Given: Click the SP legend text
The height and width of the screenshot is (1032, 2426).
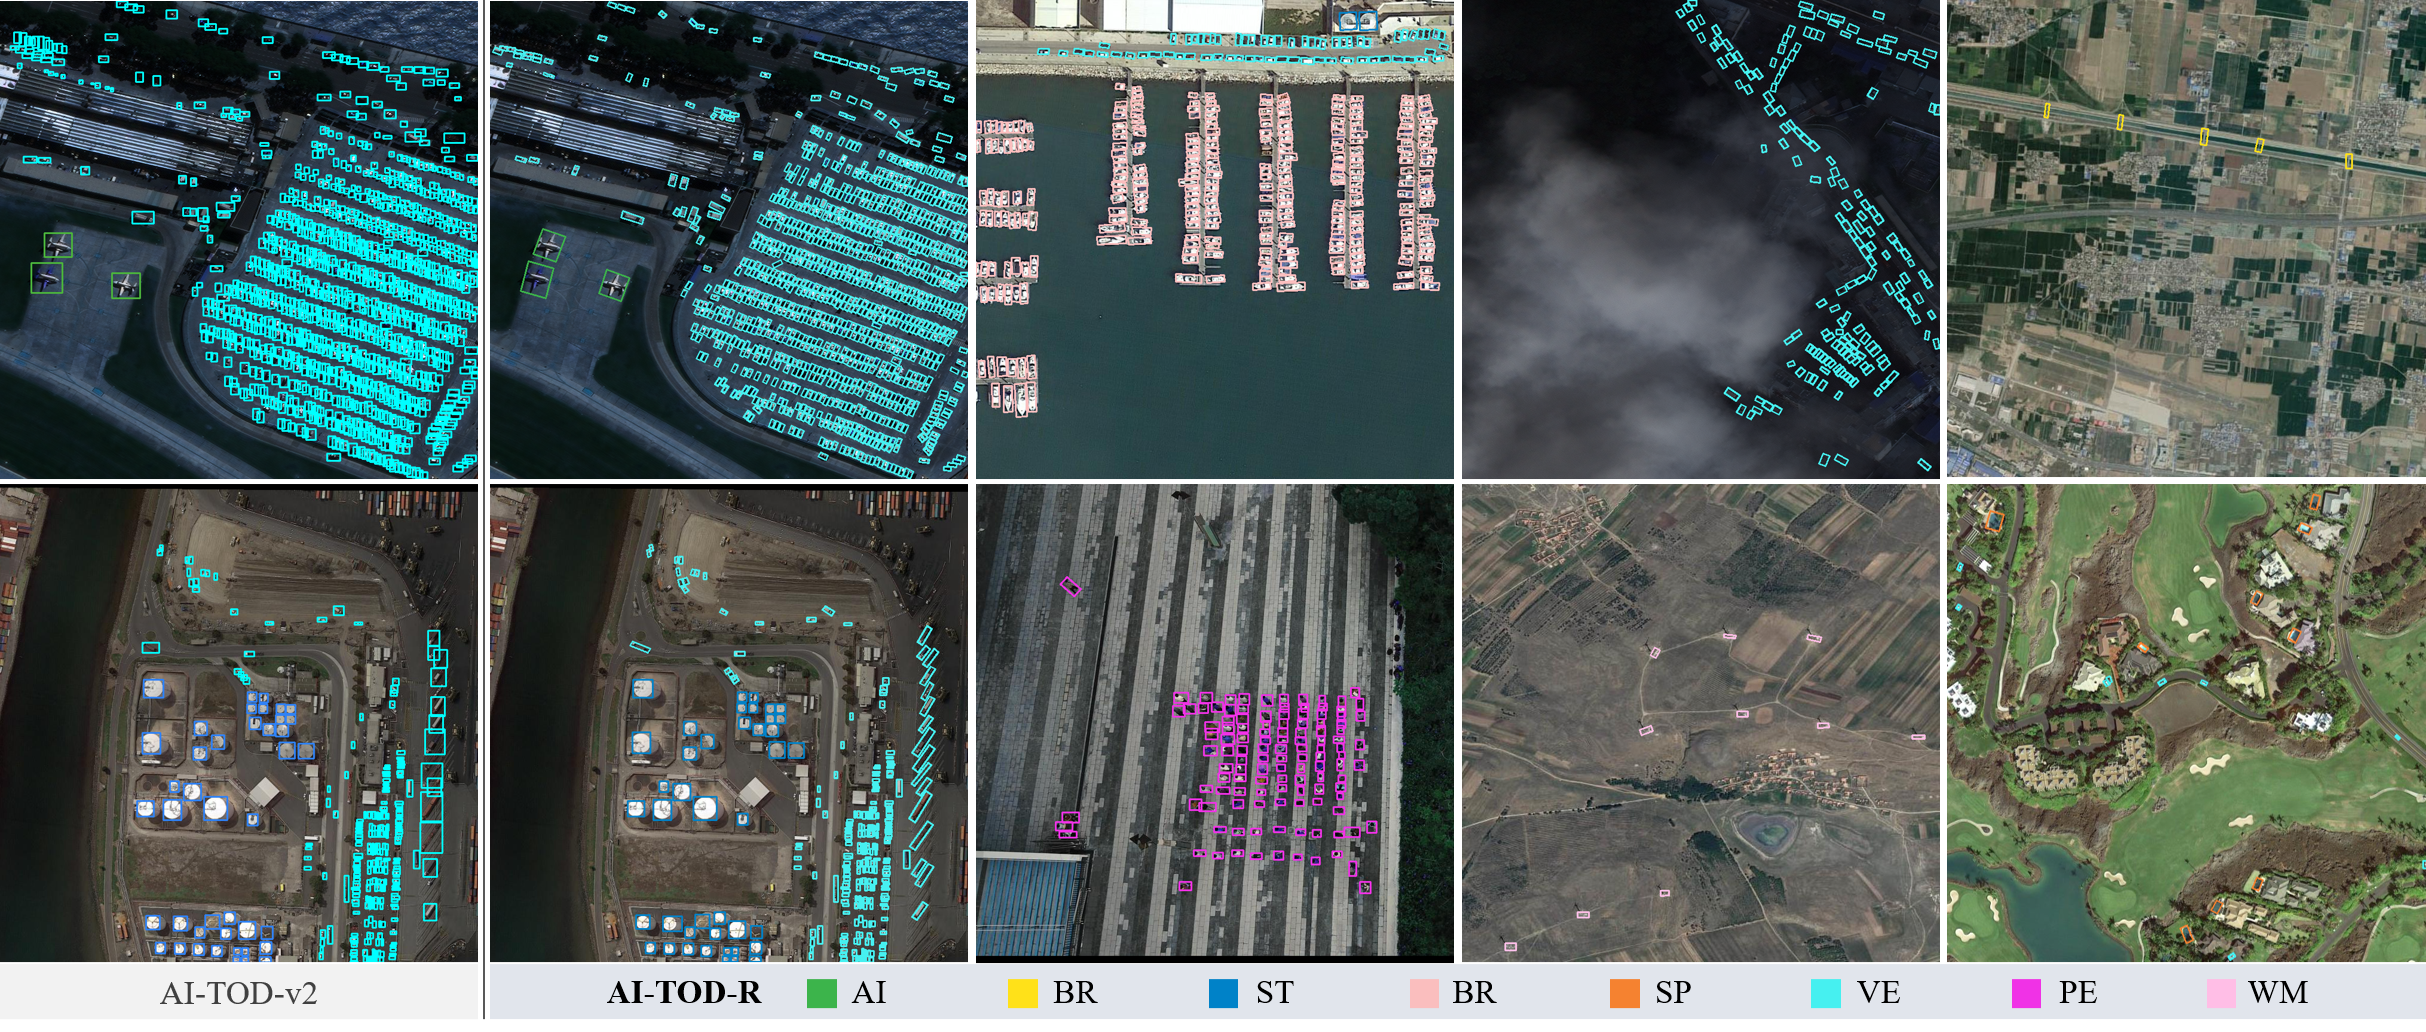Looking at the screenshot, I should pos(1673,992).
